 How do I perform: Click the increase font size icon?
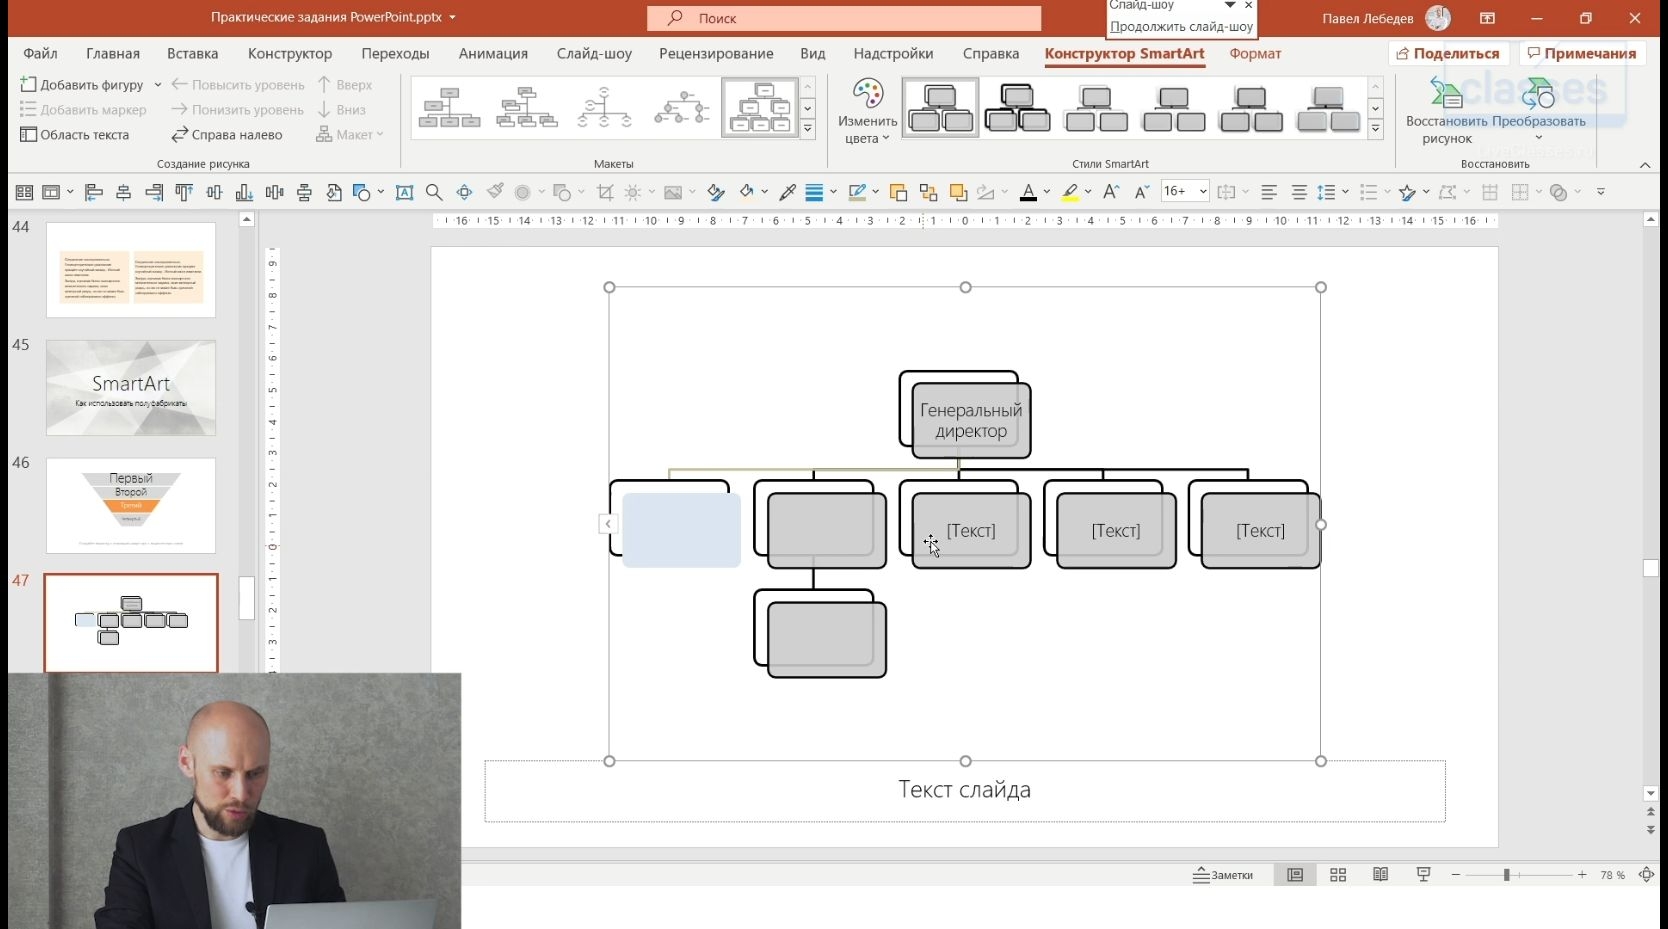[1110, 192]
